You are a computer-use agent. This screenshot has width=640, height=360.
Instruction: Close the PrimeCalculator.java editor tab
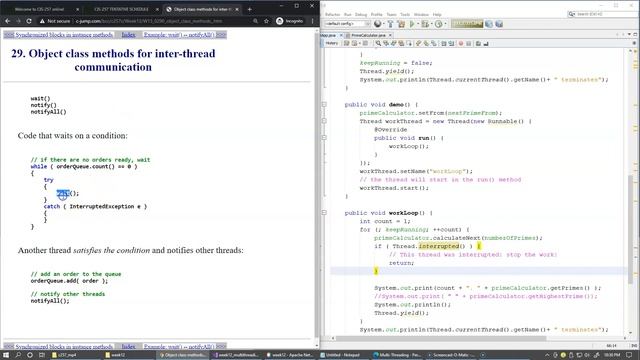[x=391, y=36]
